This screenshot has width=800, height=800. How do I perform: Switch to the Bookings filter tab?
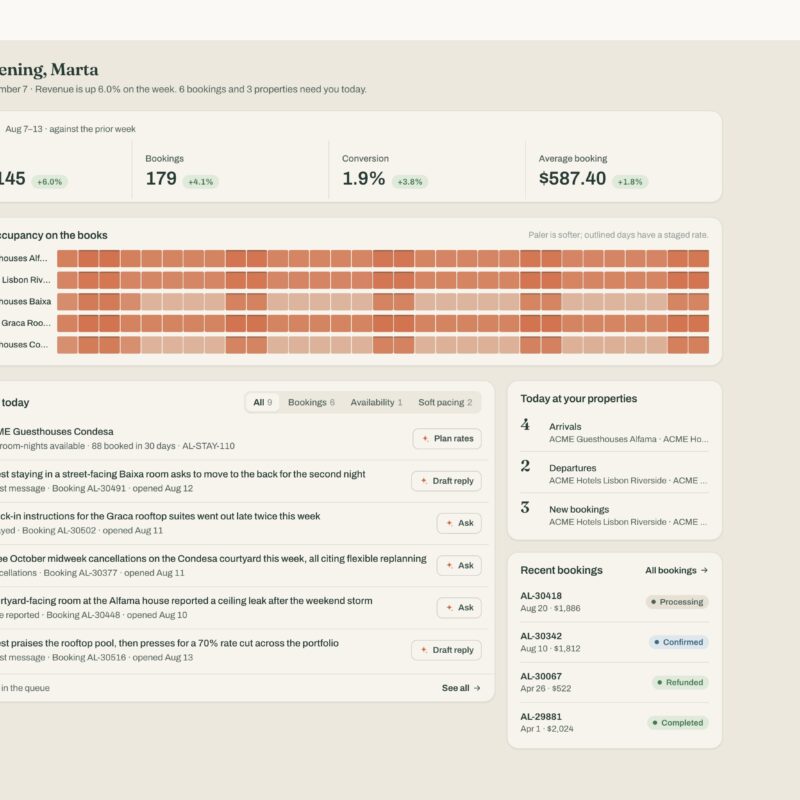(x=311, y=403)
